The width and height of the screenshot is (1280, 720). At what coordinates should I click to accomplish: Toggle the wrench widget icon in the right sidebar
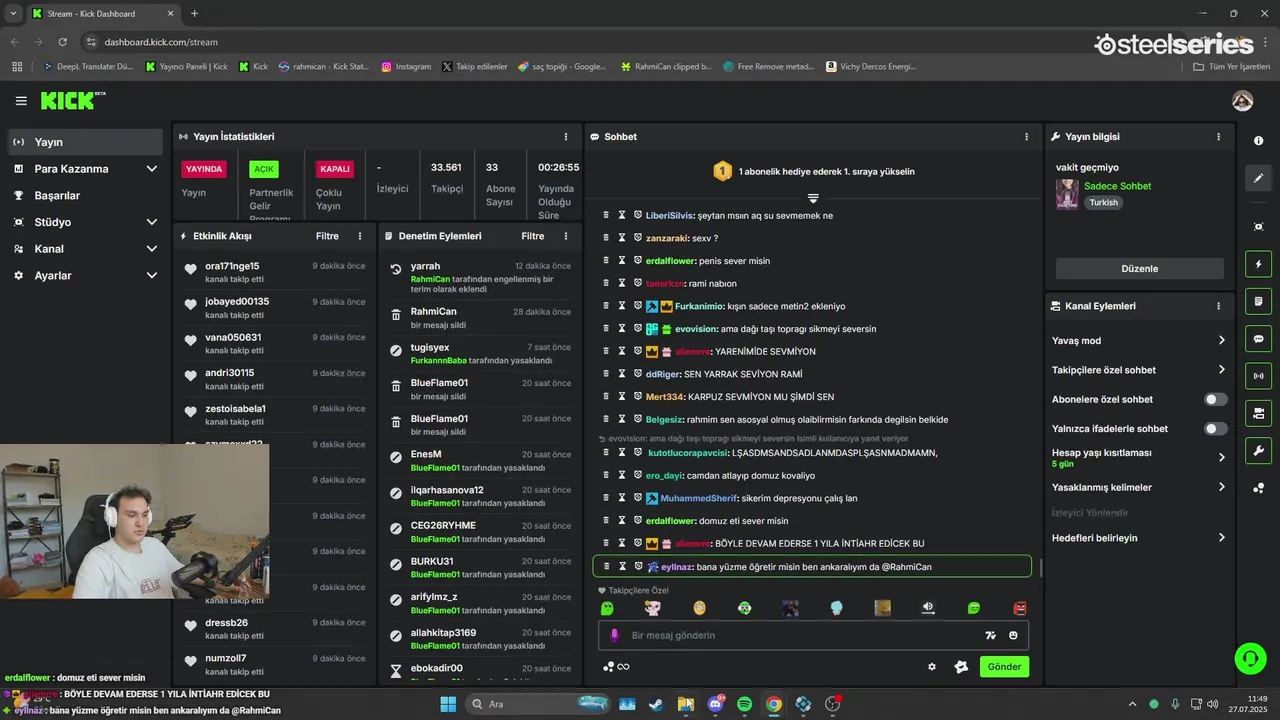[x=1258, y=450]
